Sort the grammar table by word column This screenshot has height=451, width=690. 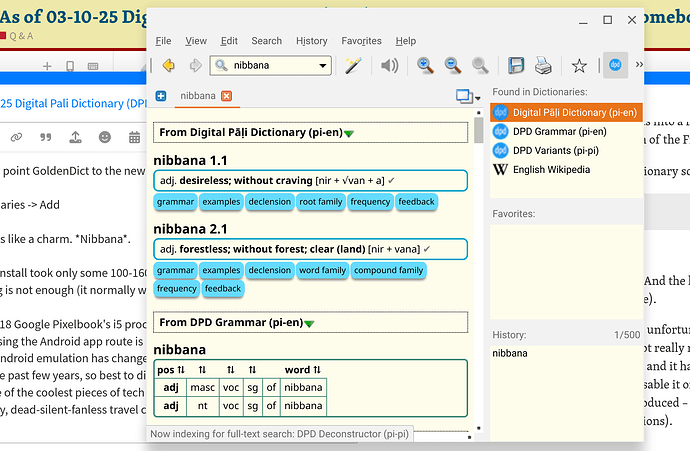[x=303, y=370]
